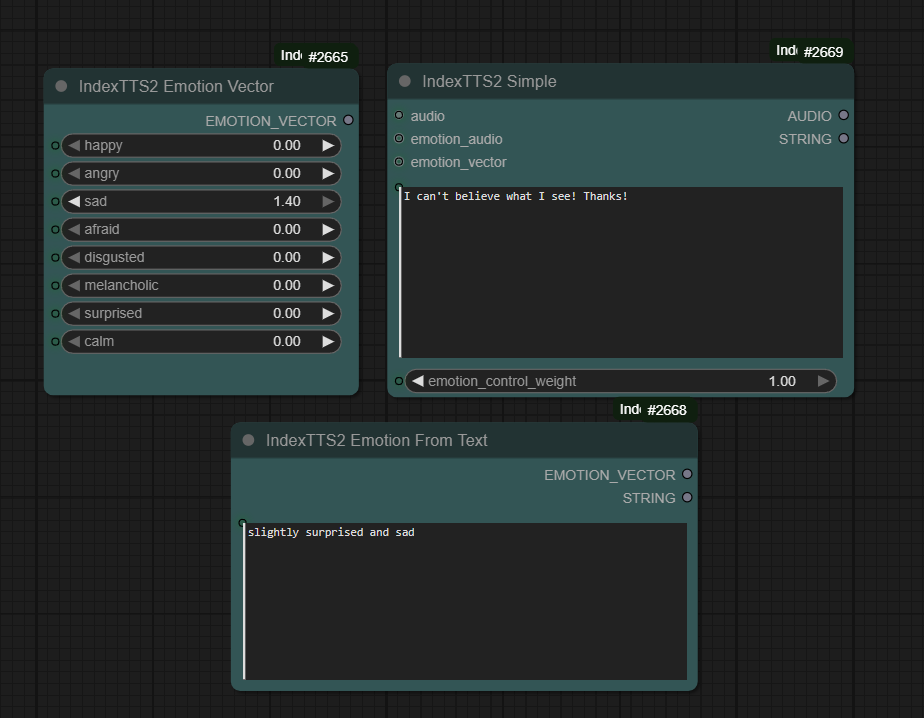The image size is (924, 718).
Task: Click the STRING output on Emotion From Text node
Action: tap(687, 498)
